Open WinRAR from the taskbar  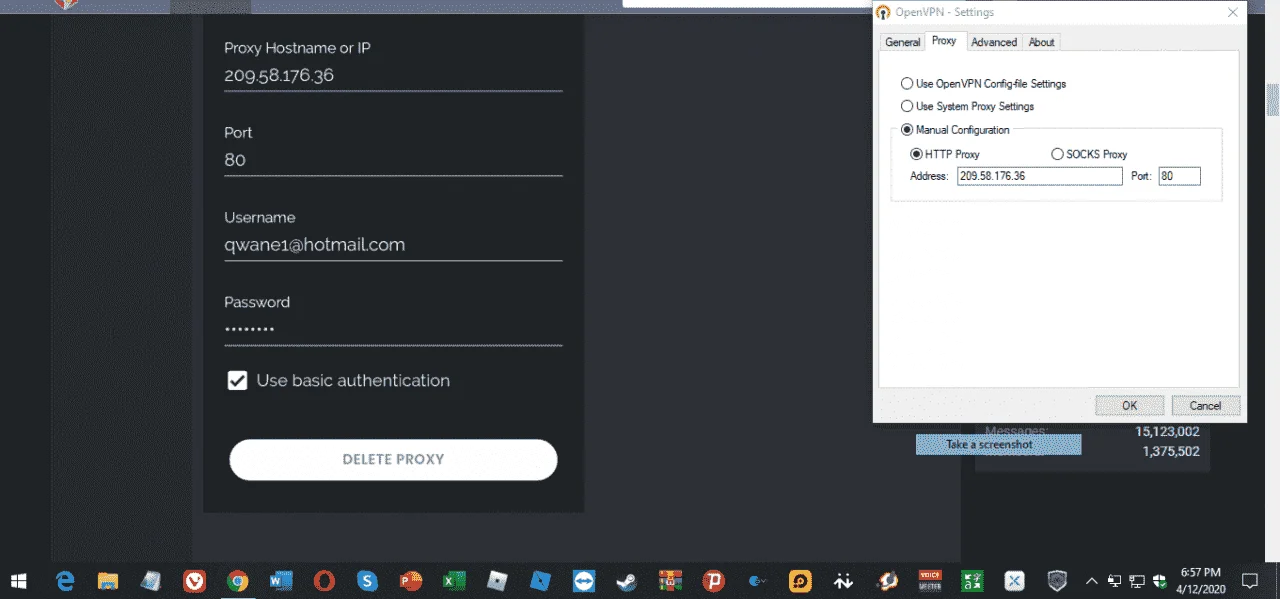[670, 580]
